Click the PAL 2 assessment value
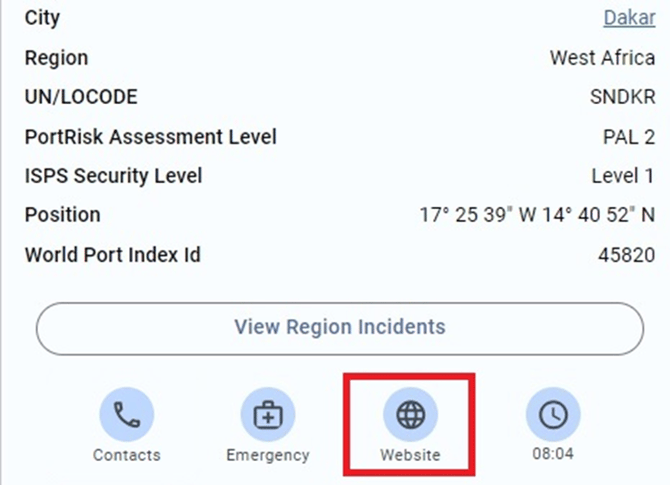The width and height of the screenshot is (670, 485). [627, 137]
